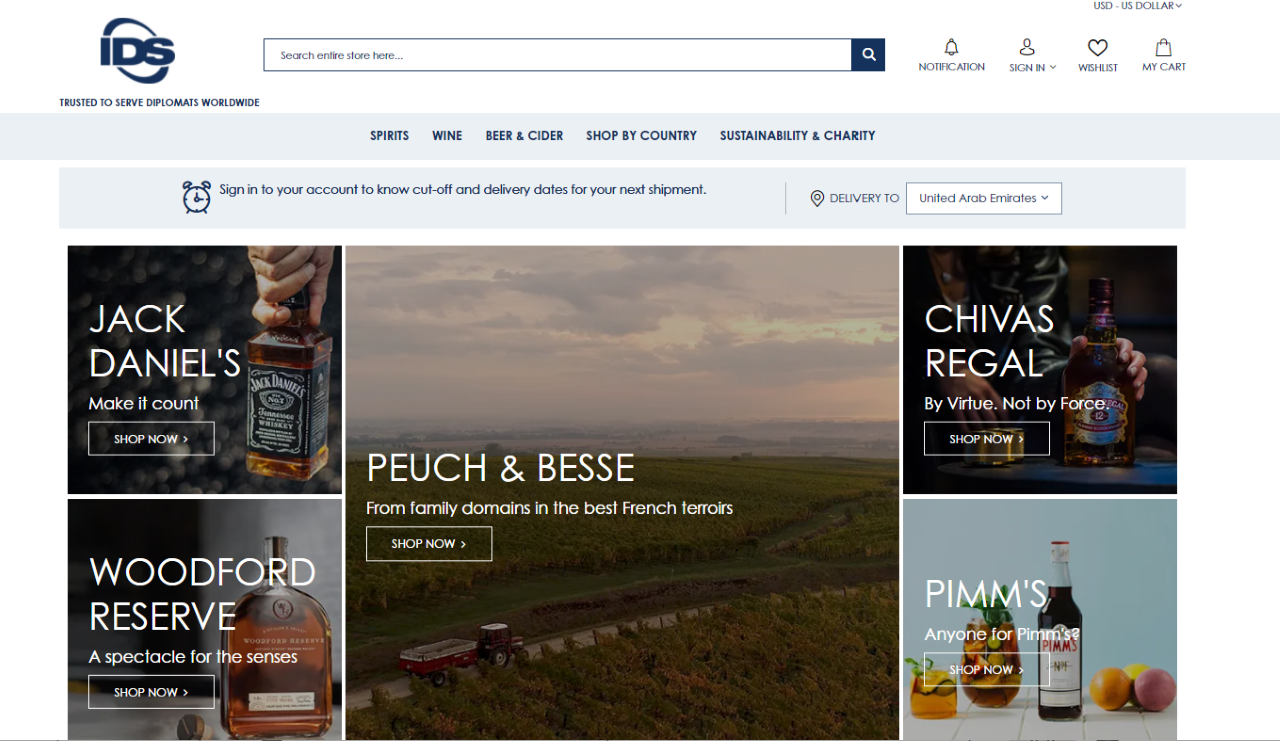The width and height of the screenshot is (1280, 741).
Task: Open the United Arab Emirates delivery dropdown
Action: coord(984,198)
